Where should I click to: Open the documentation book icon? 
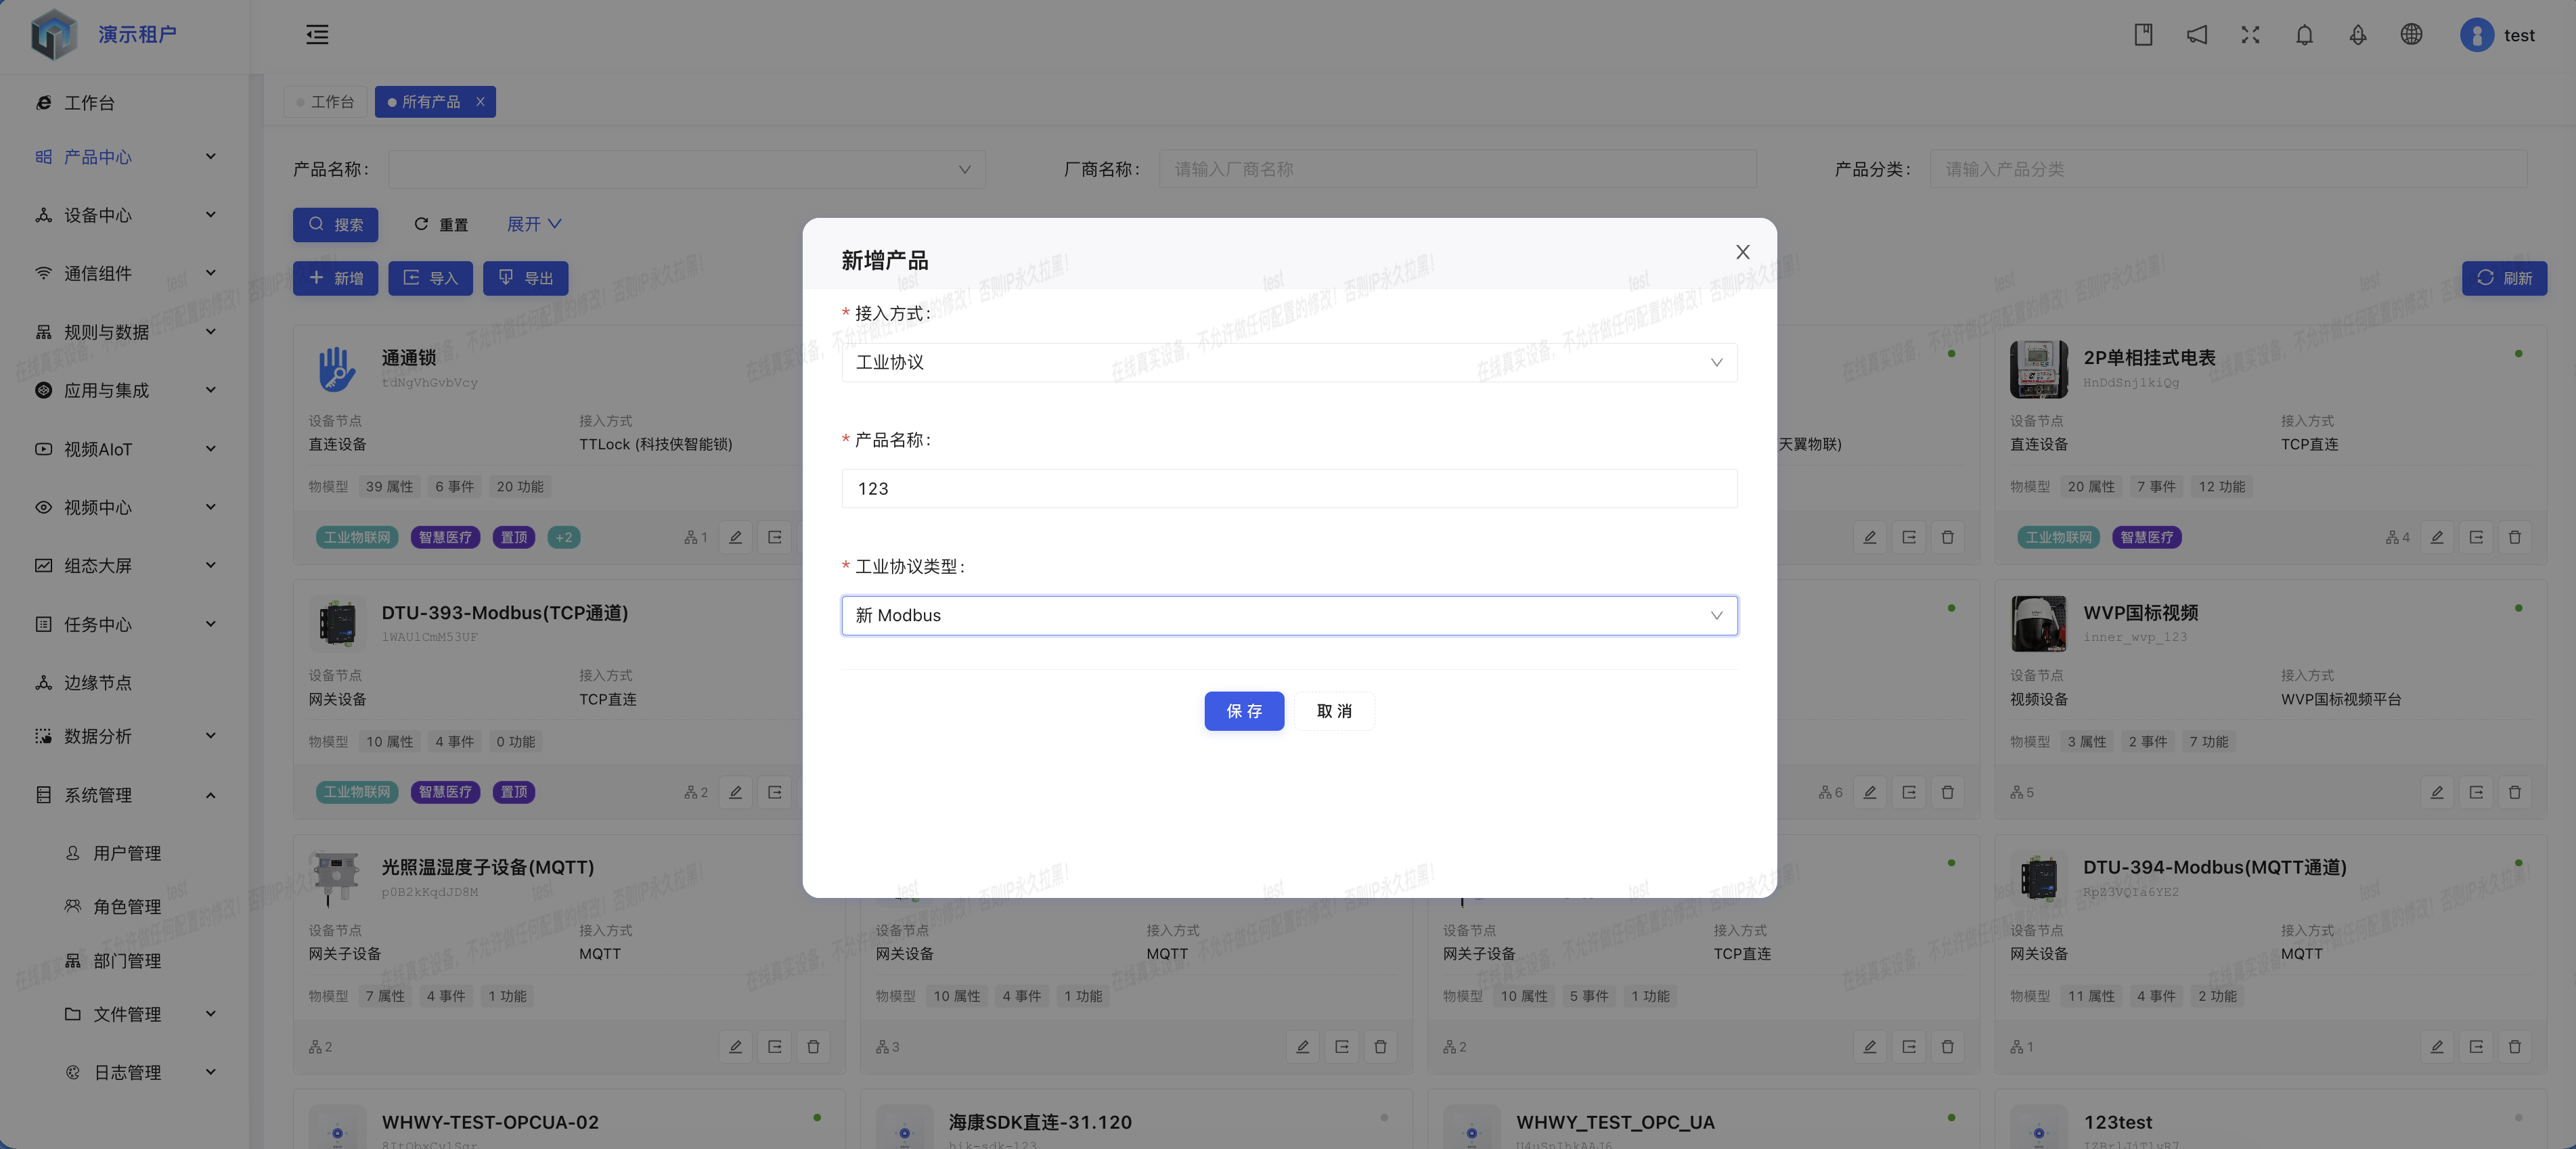pos(2143,35)
